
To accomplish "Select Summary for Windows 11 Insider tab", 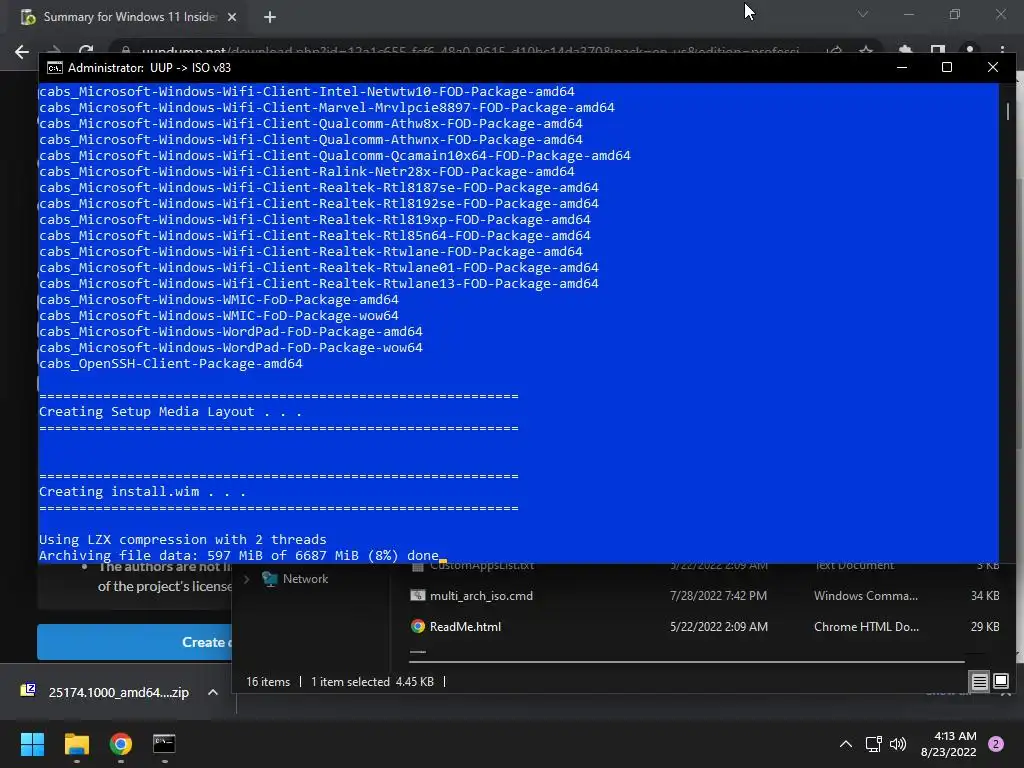I will (129, 17).
